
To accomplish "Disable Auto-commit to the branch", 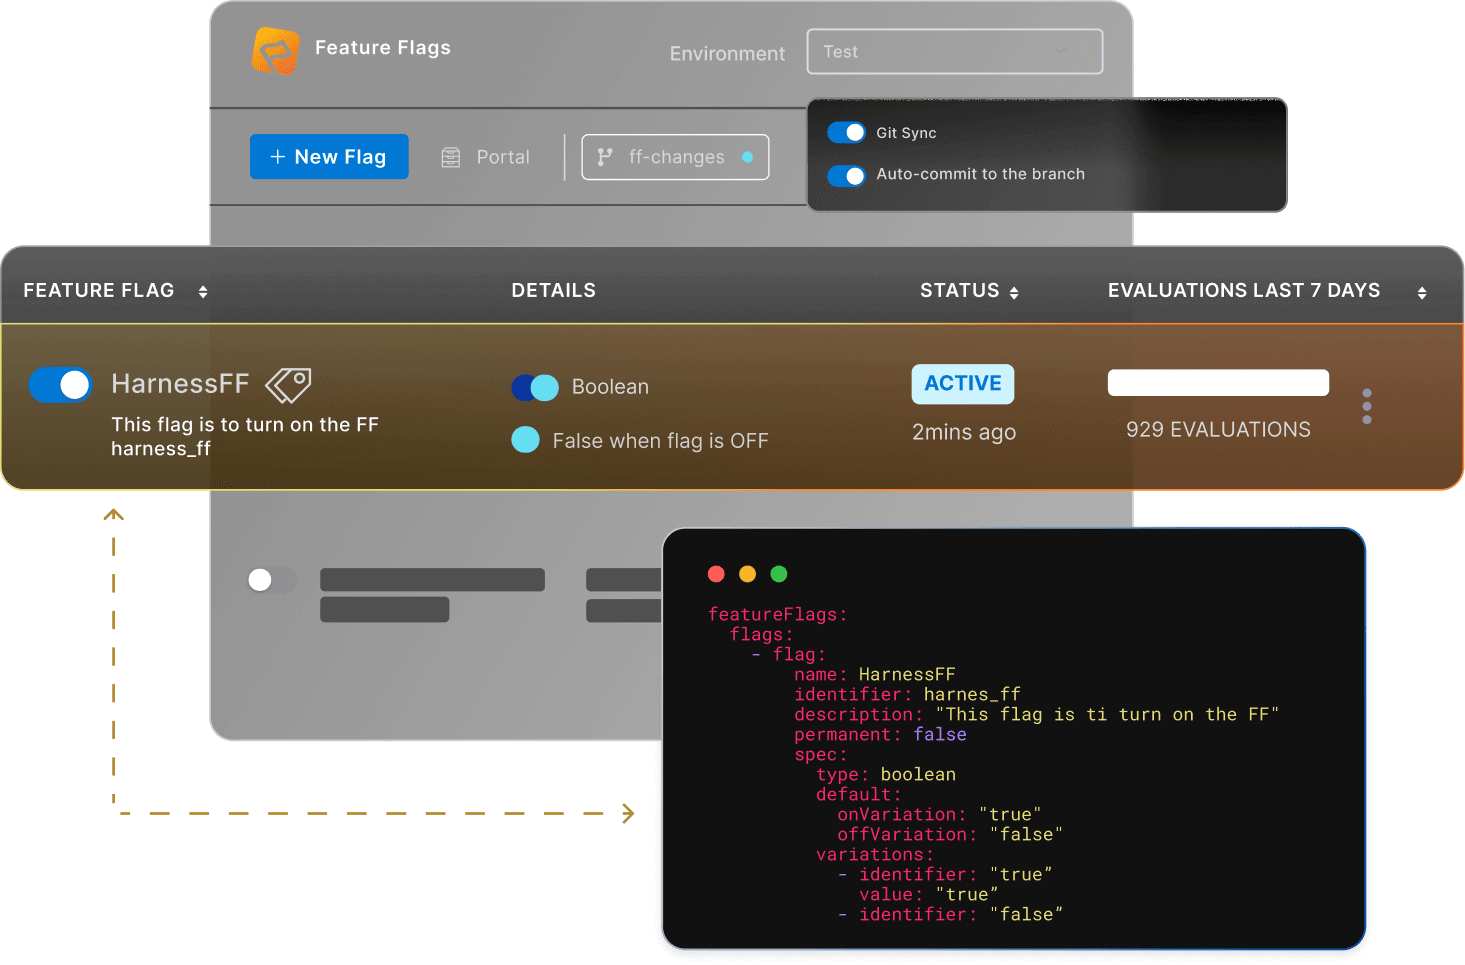I will [x=846, y=176].
